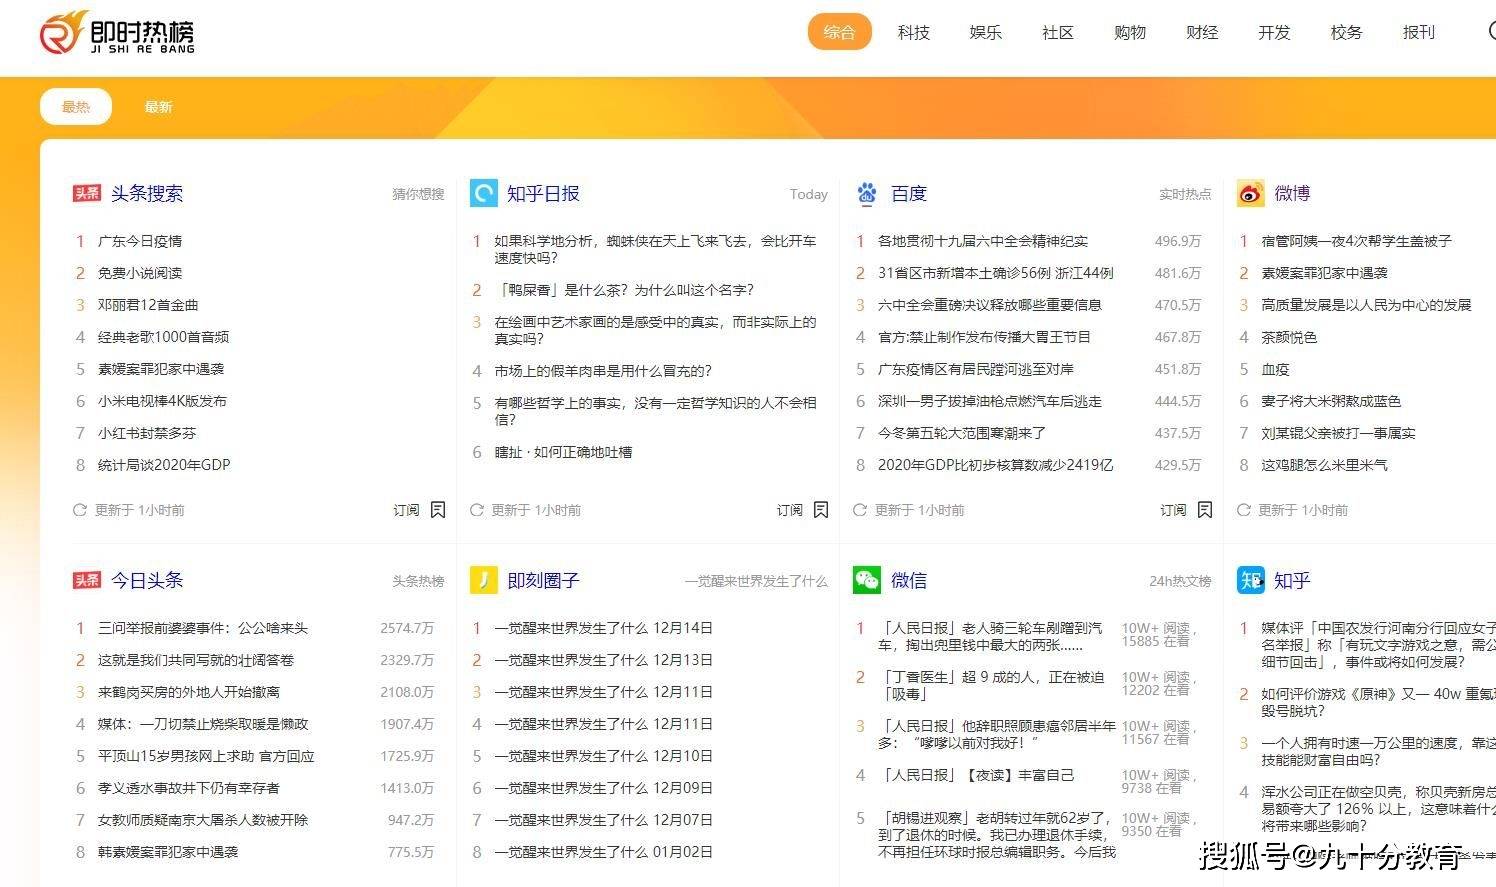Click the bookmark icon beside 订阅 in 头条搜索
Viewport: 1496px width, 887px height.
click(438, 509)
